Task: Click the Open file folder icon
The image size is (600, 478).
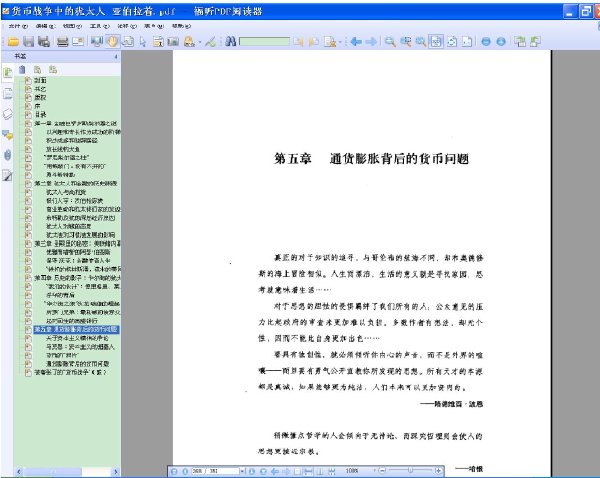Action: click(x=13, y=41)
